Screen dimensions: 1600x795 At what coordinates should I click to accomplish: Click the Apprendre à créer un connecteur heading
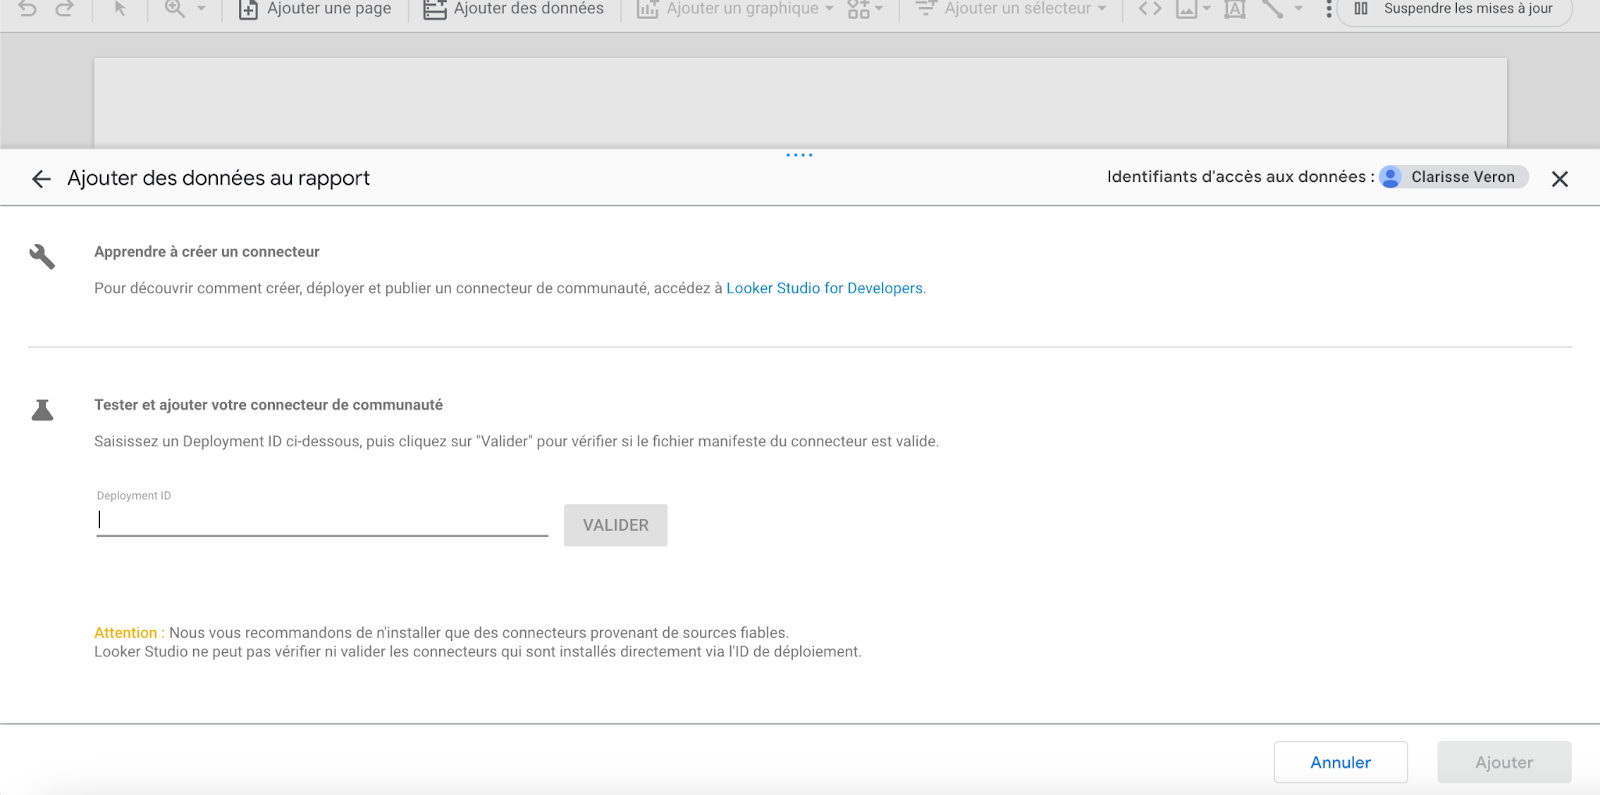pos(207,252)
